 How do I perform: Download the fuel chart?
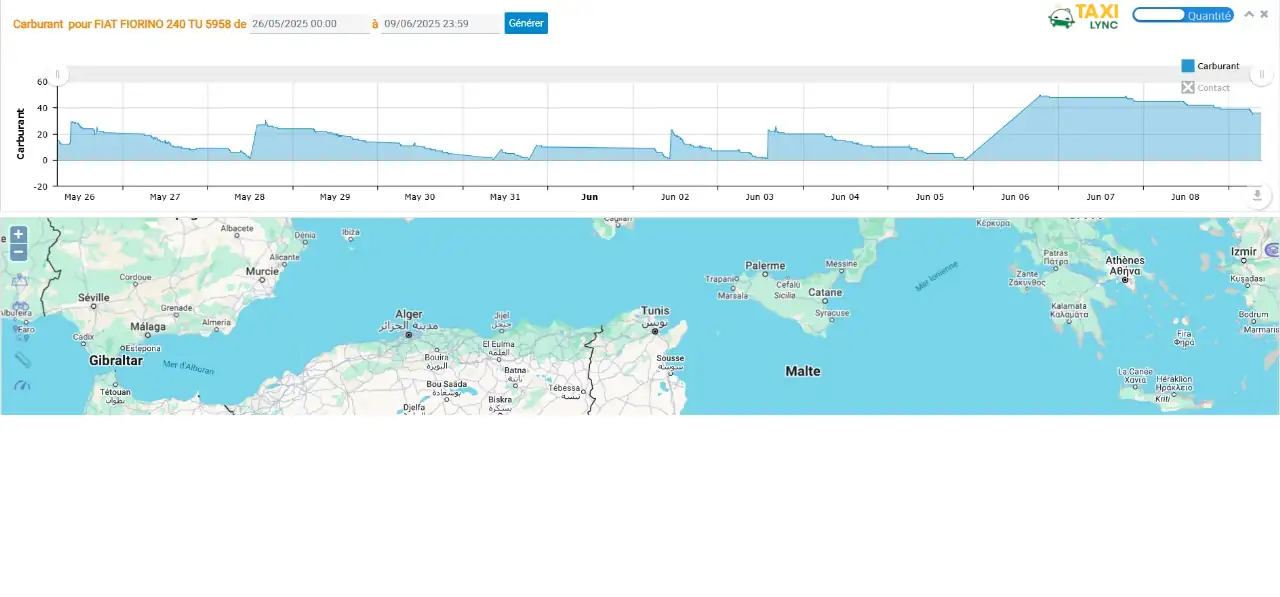[1258, 195]
